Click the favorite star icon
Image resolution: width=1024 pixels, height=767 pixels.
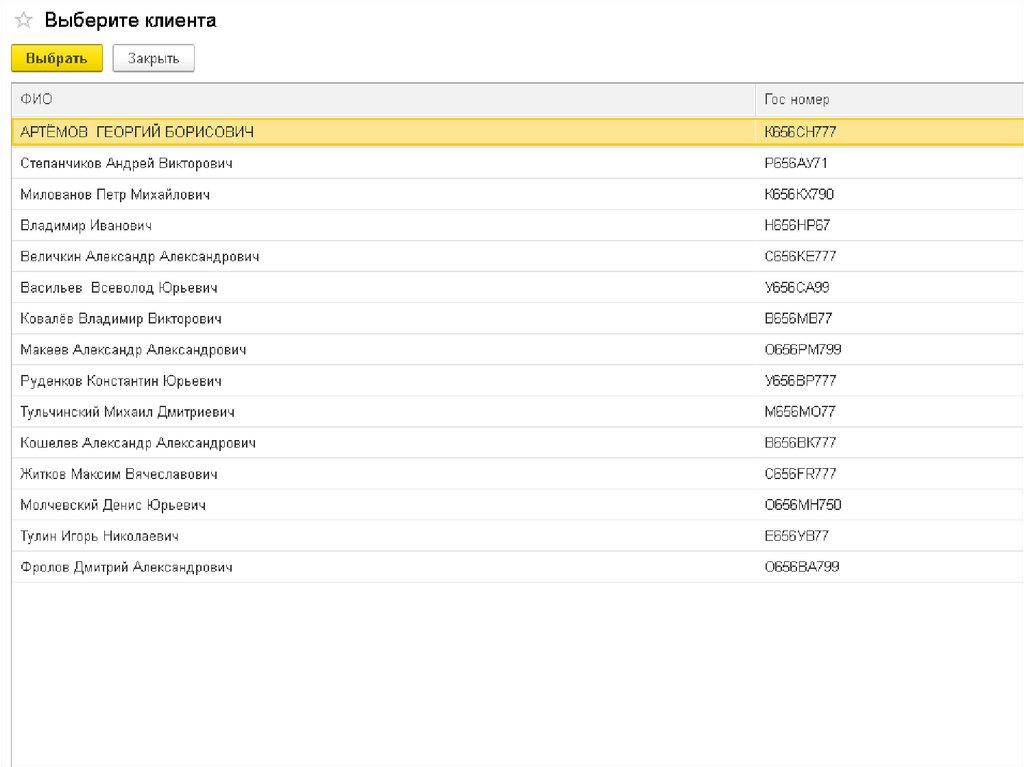pos(24,21)
